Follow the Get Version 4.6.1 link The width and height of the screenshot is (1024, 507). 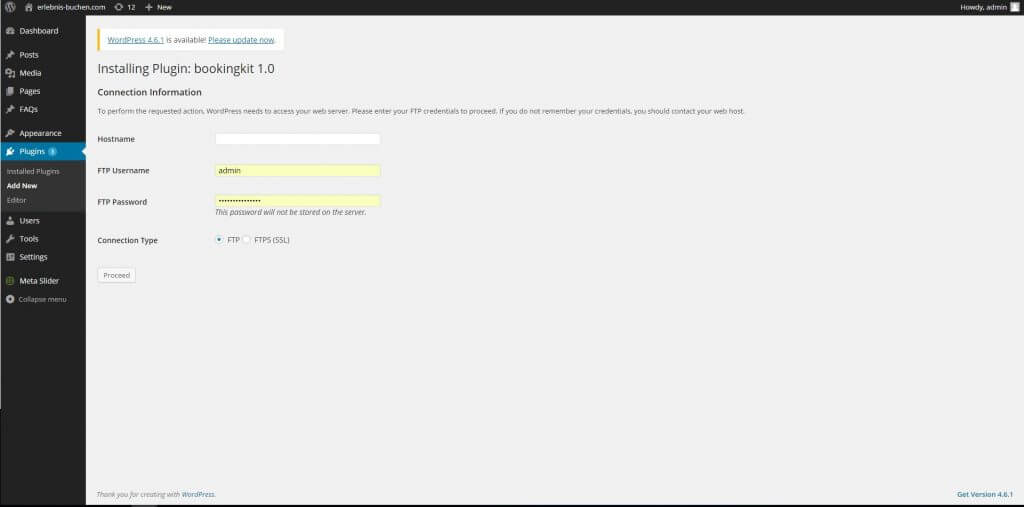[x=985, y=495]
